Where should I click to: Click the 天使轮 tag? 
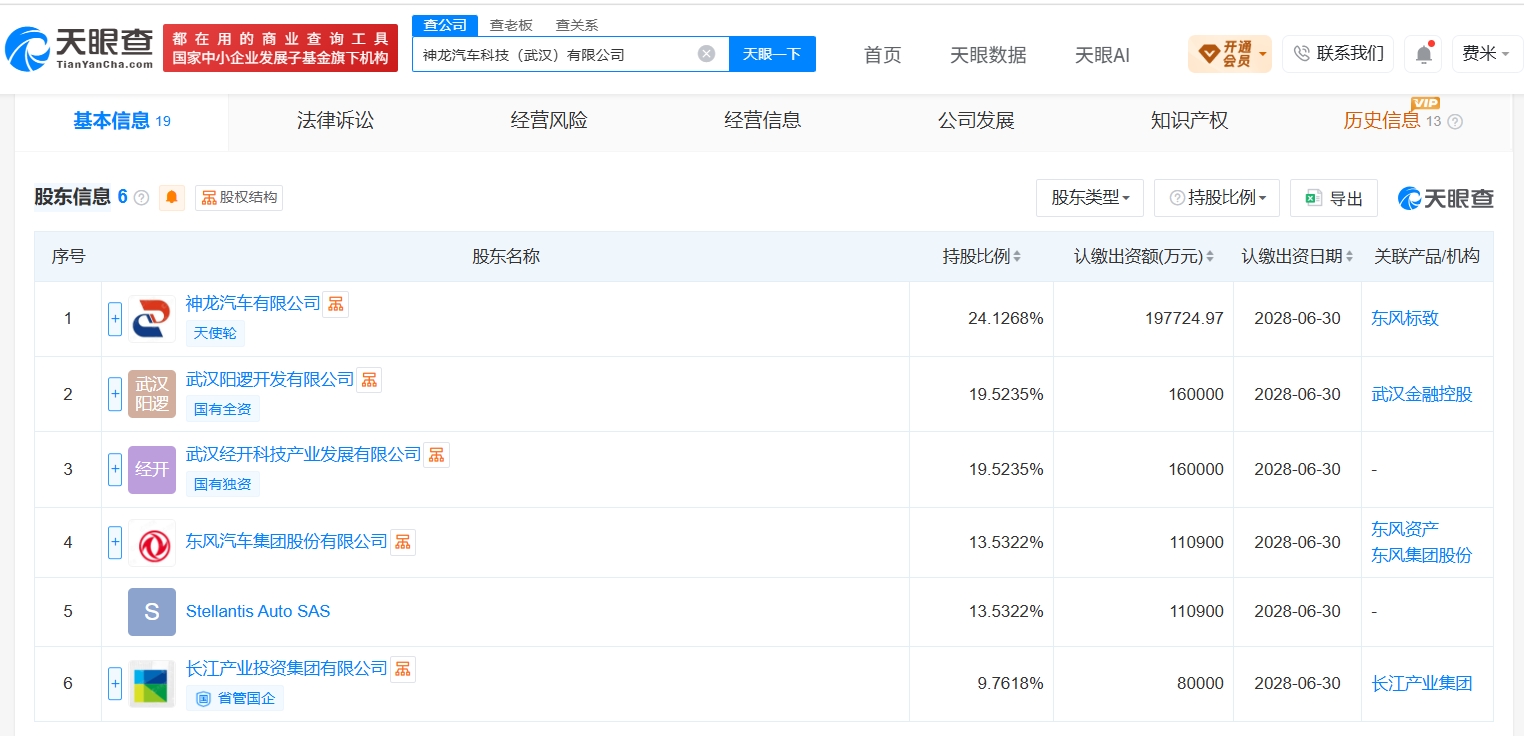[215, 333]
